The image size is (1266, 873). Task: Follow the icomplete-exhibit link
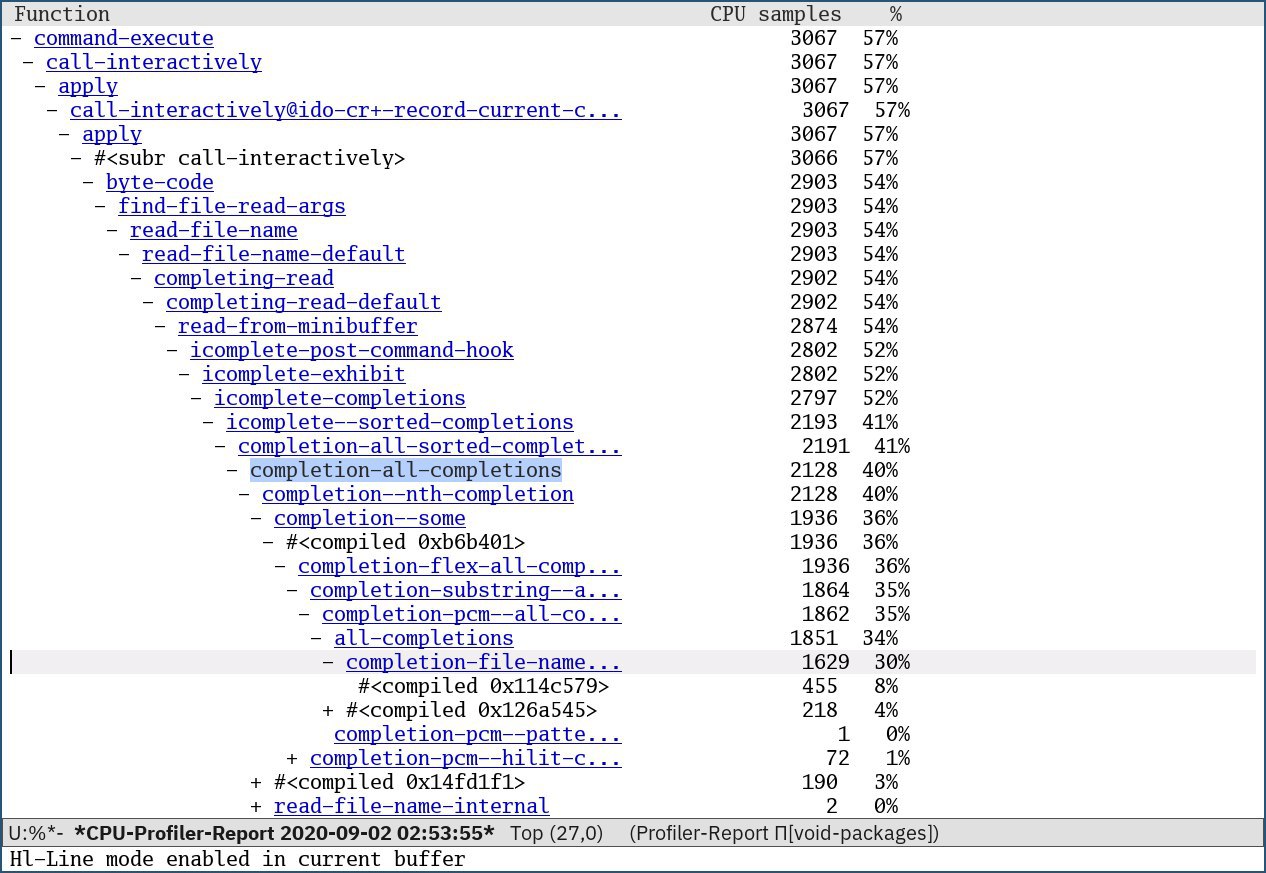(304, 374)
